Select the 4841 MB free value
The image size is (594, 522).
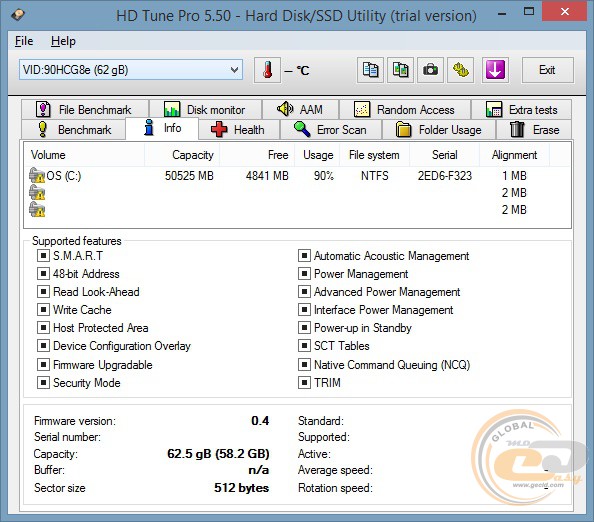tap(267, 176)
